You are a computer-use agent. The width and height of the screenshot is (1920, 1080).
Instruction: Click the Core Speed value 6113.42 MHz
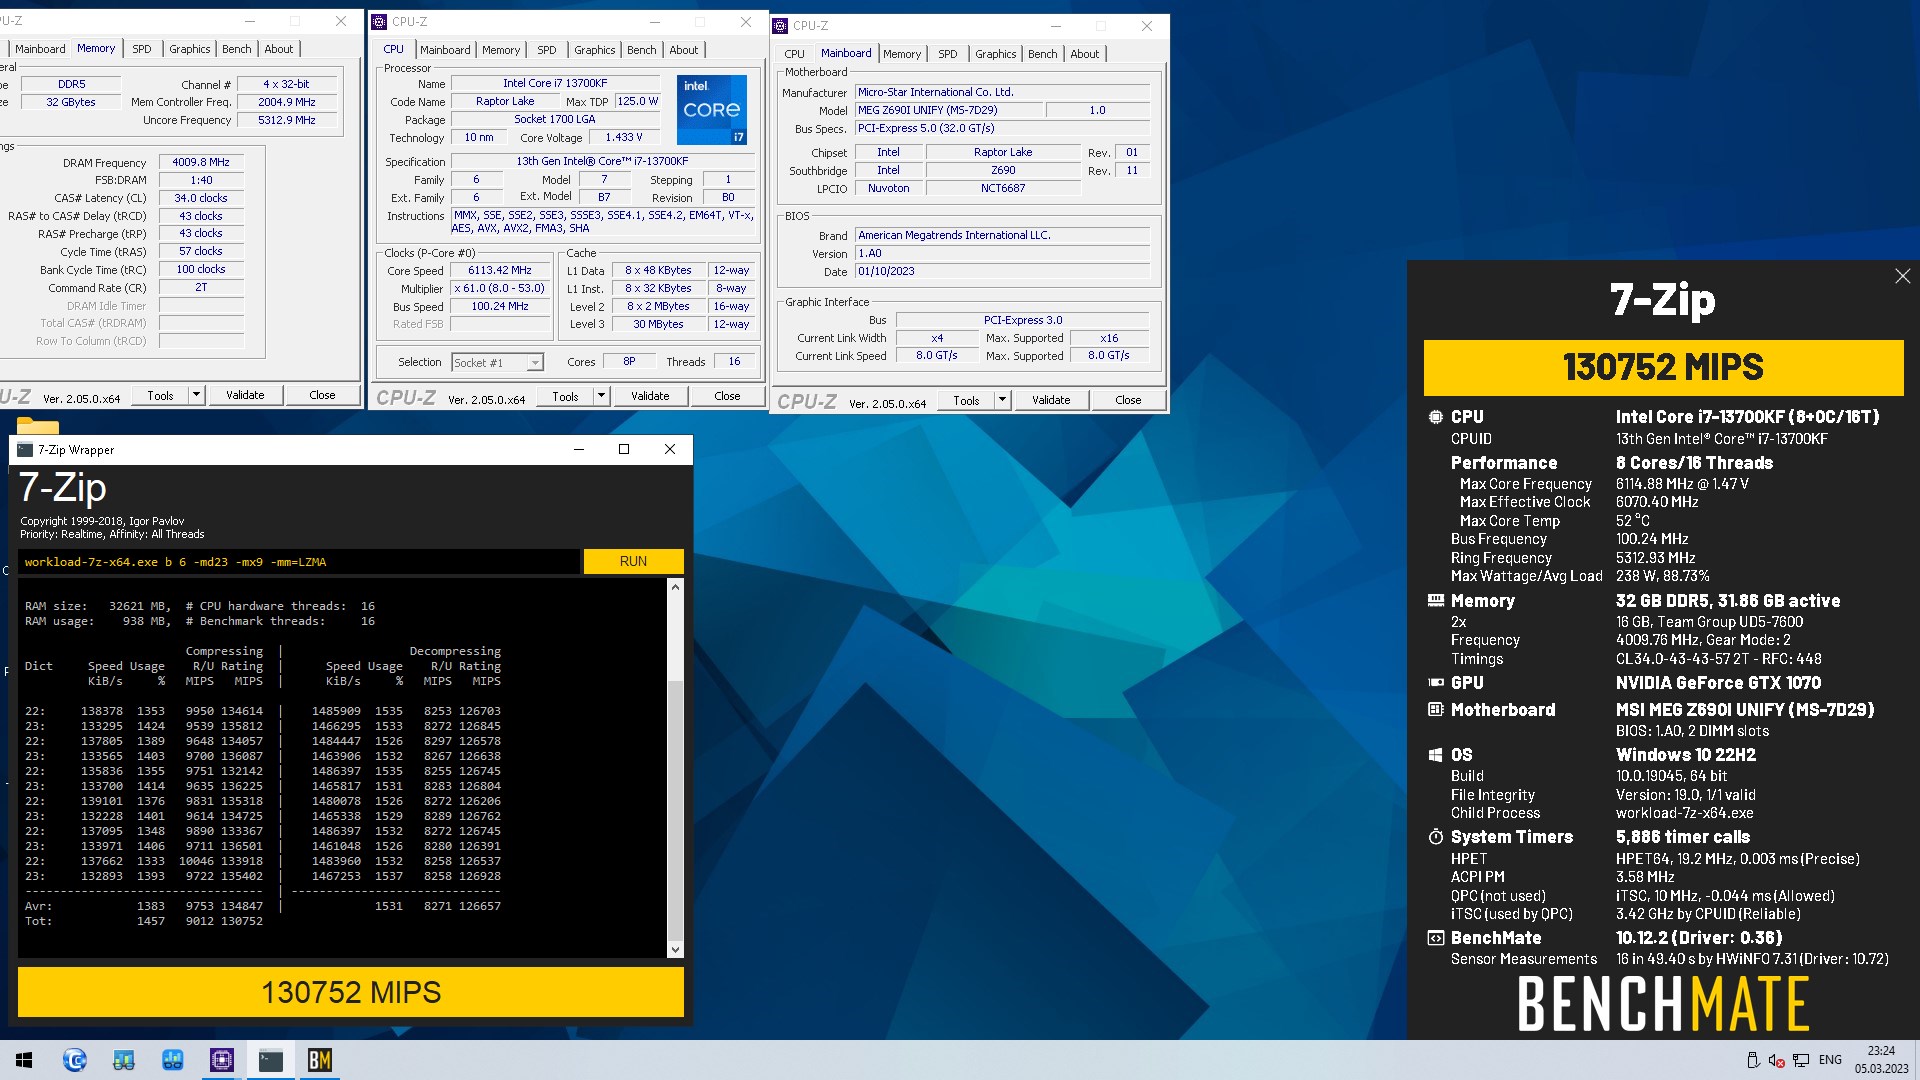pyautogui.click(x=500, y=270)
